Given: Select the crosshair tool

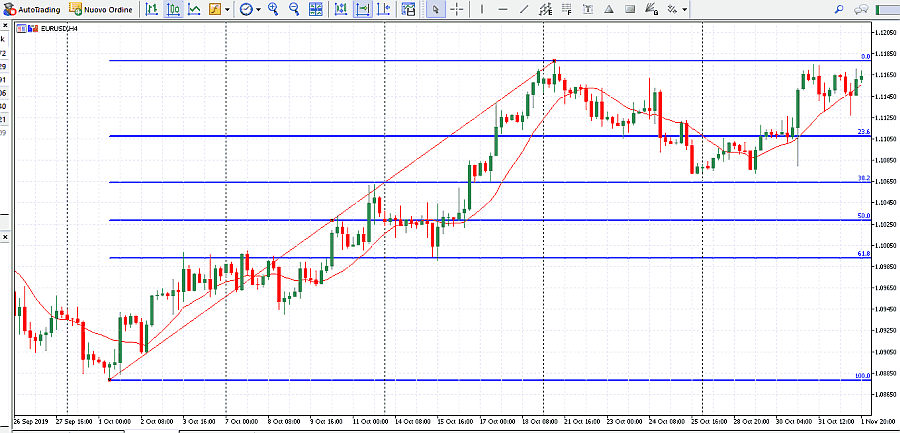Looking at the screenshot, I should 456,9.
